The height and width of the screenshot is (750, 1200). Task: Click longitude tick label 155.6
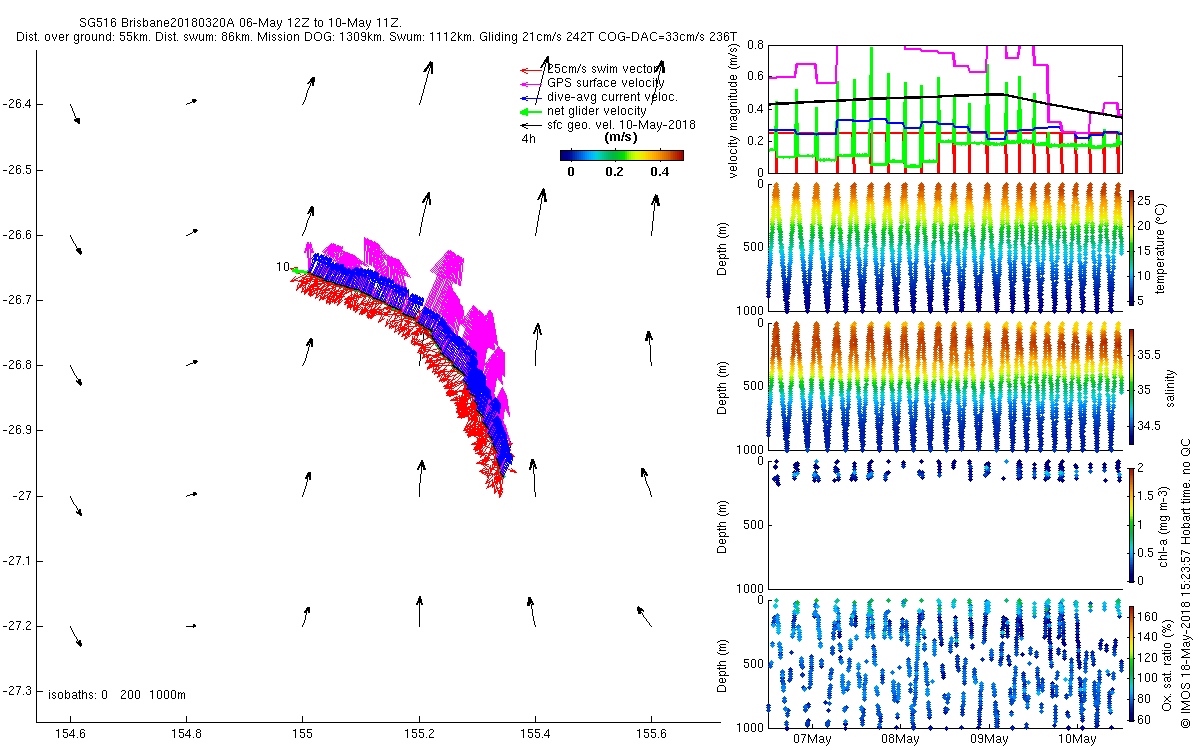[651, 734]
